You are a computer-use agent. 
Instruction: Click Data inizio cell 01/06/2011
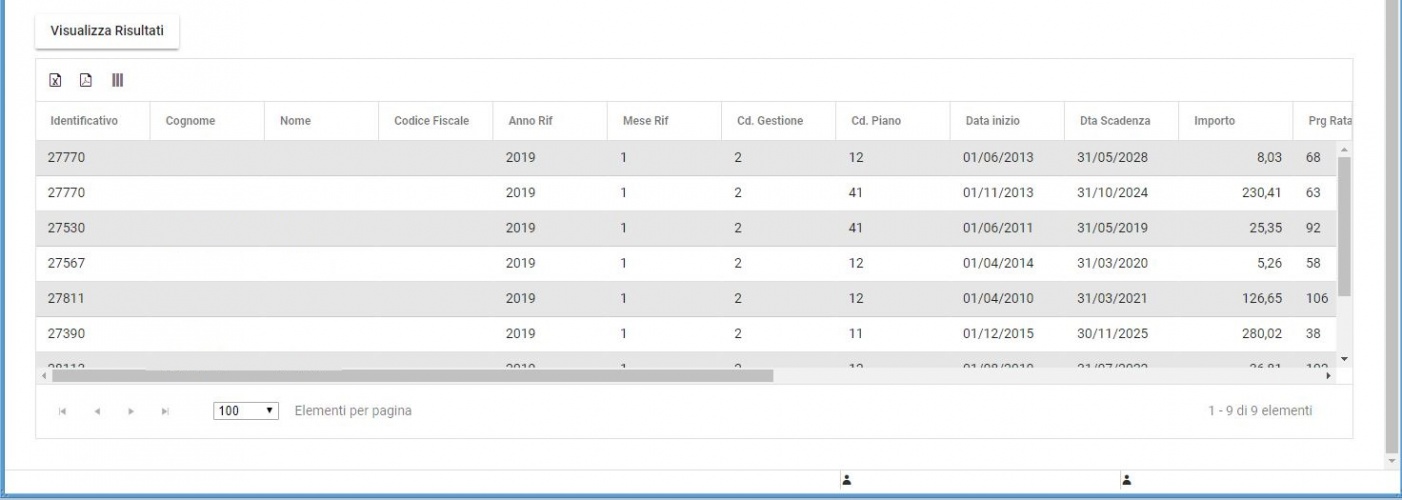998,228
